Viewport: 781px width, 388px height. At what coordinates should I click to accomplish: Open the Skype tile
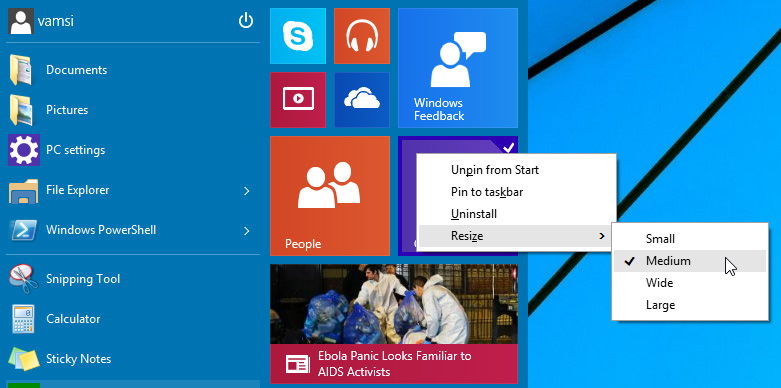pos(298,36)
